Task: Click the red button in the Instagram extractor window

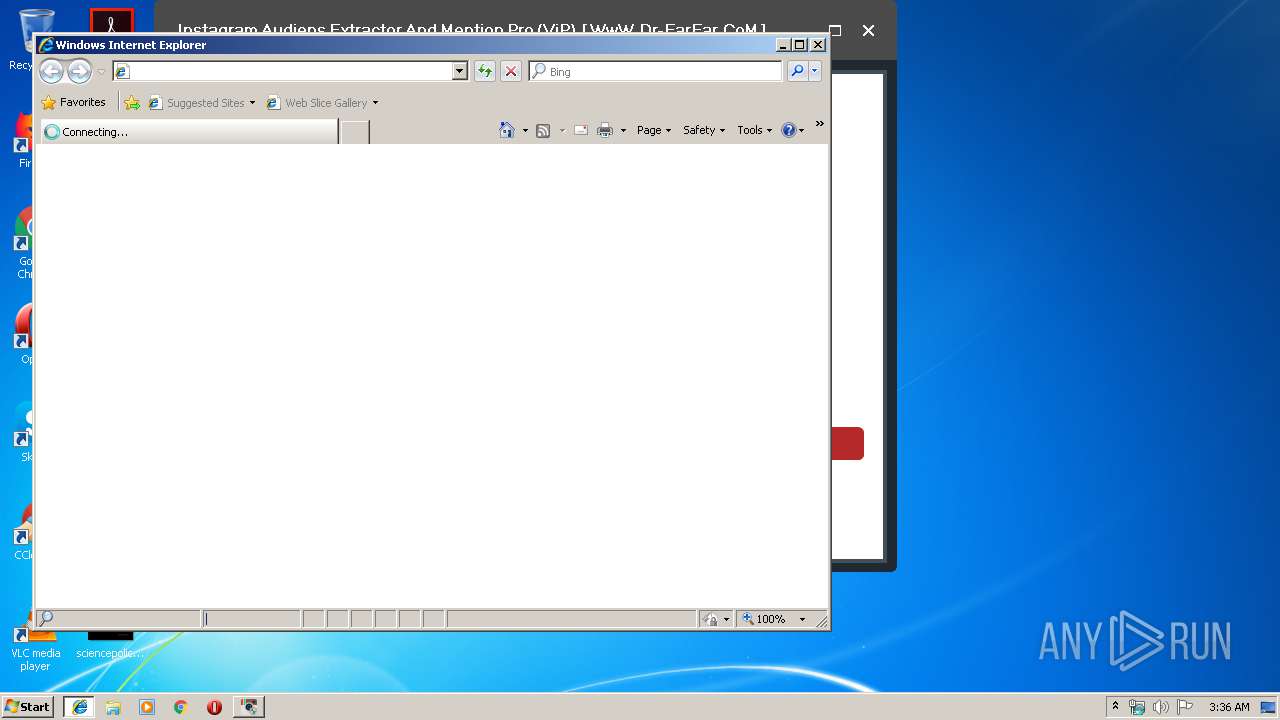Action: [x=846, y=443]
